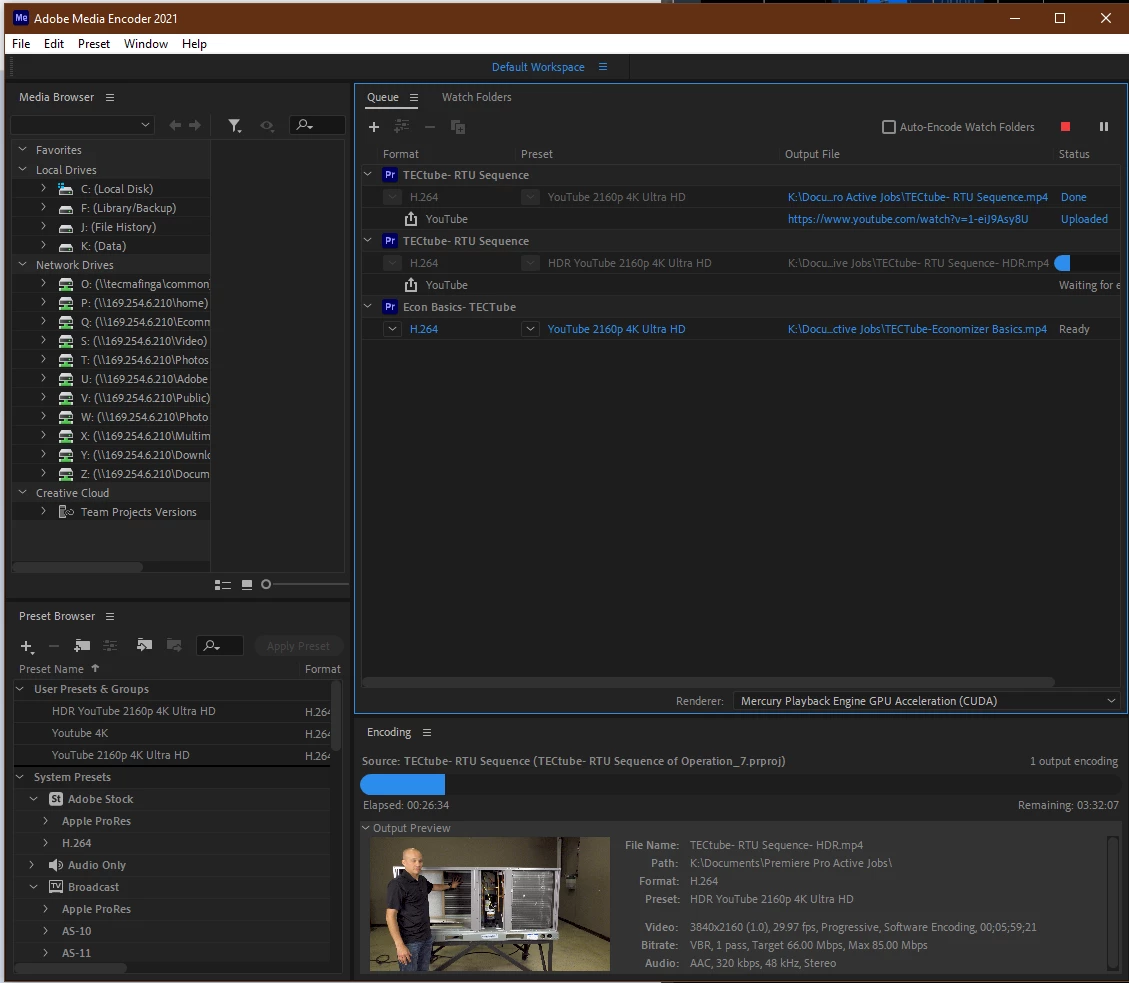Click the TECTube-Economizer Basics.mp4 output file link
This screenshot has height=983, width=1129.
point(917,329)
